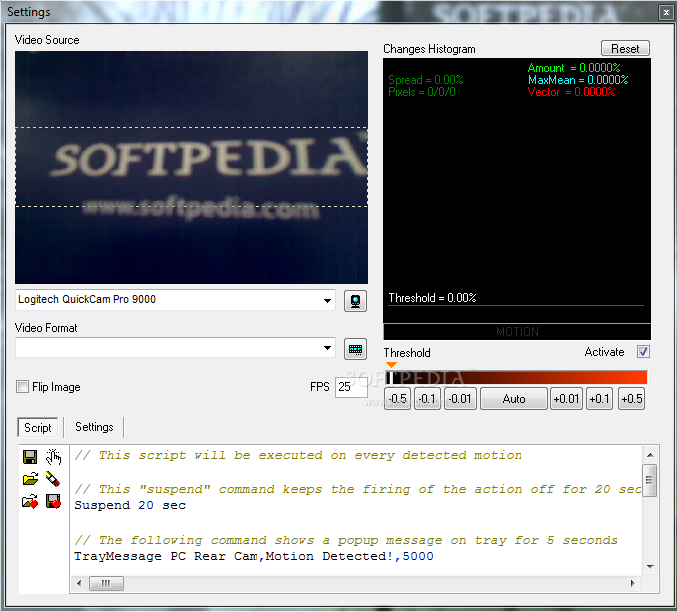Screen dimensions: 677x612
Task: Click the red gradient threshold bar
Action: [517, 377]
